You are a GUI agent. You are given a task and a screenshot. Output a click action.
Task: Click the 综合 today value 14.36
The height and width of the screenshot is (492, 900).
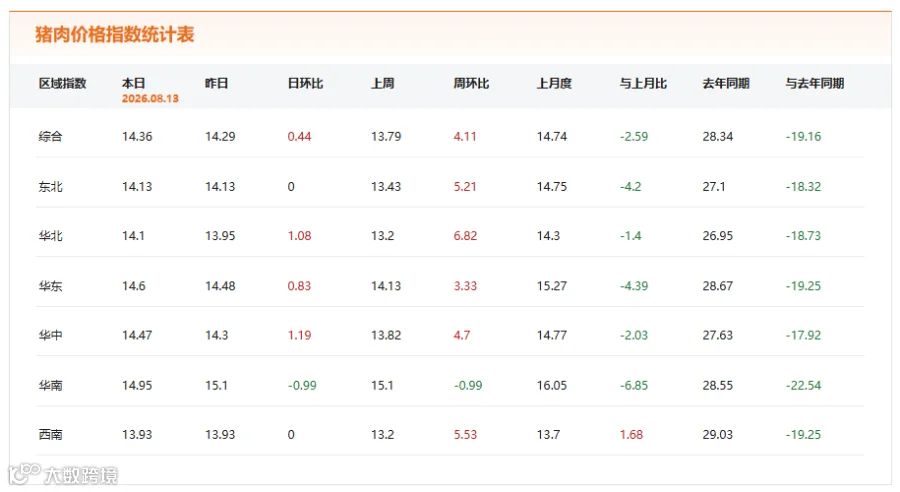[x=137, y=137]
